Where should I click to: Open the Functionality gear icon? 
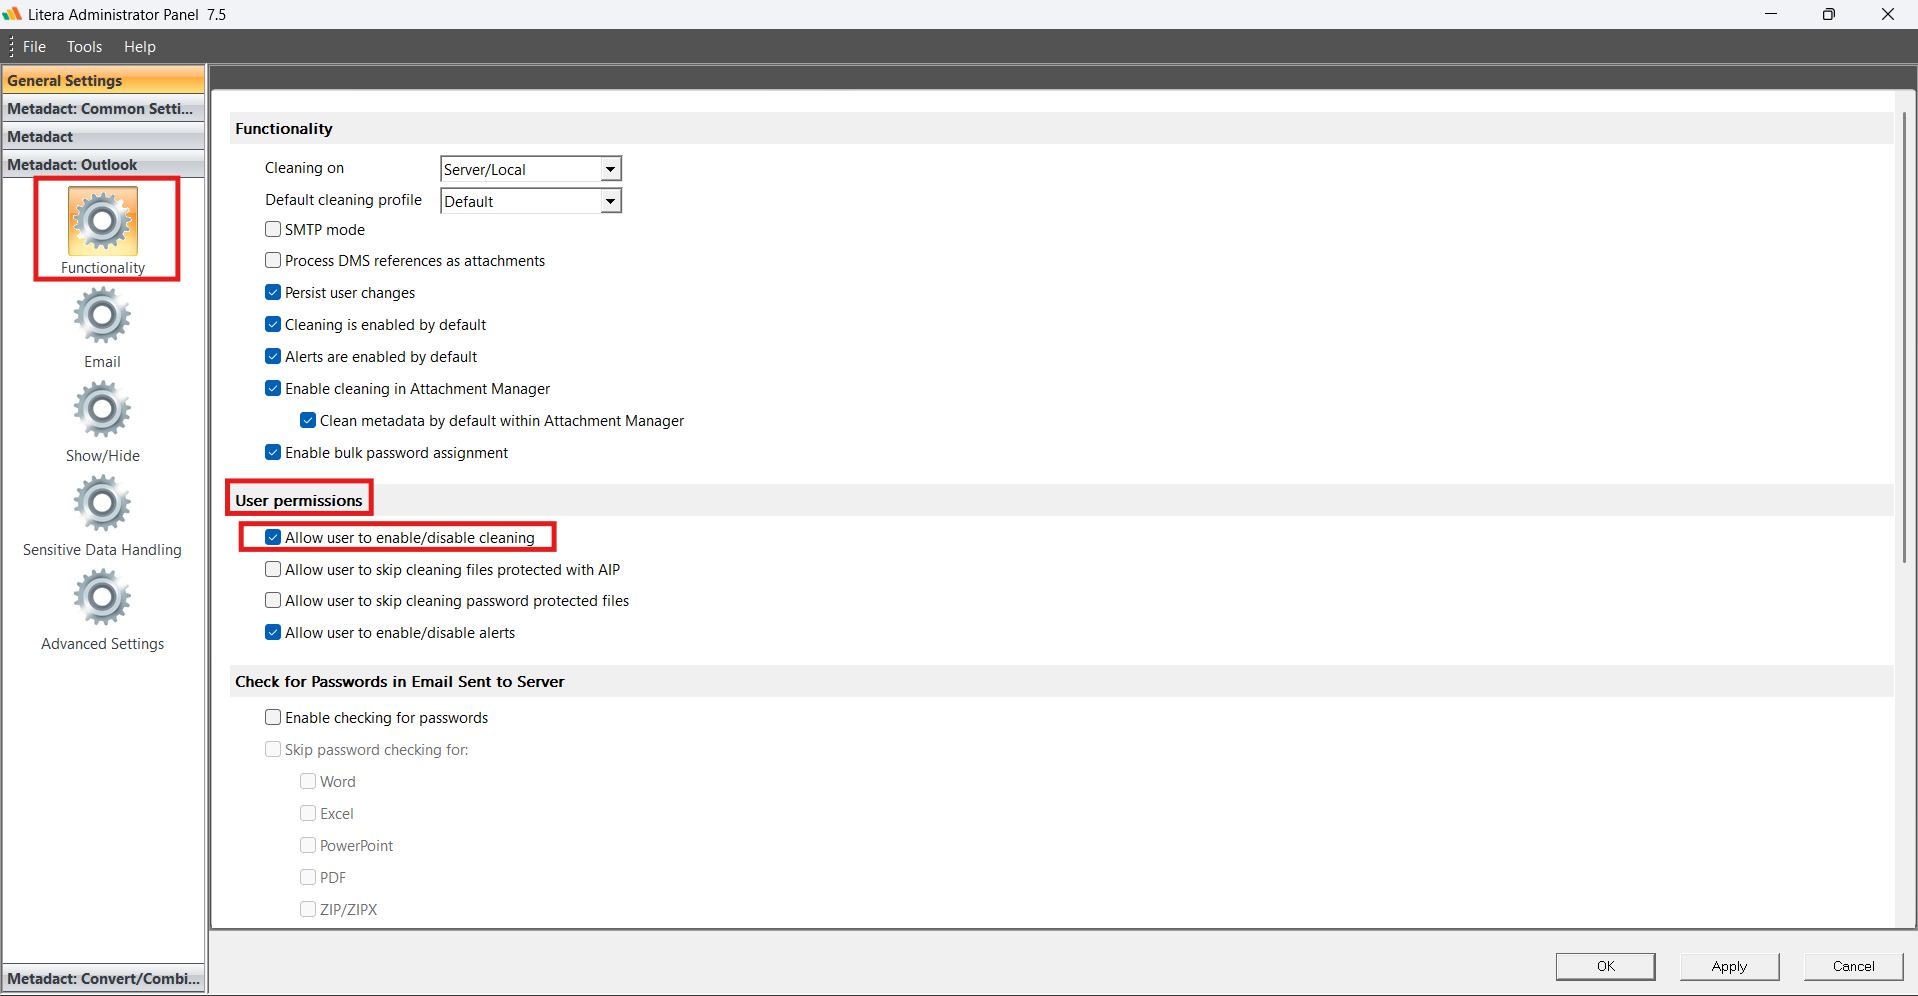click(103, 221)
